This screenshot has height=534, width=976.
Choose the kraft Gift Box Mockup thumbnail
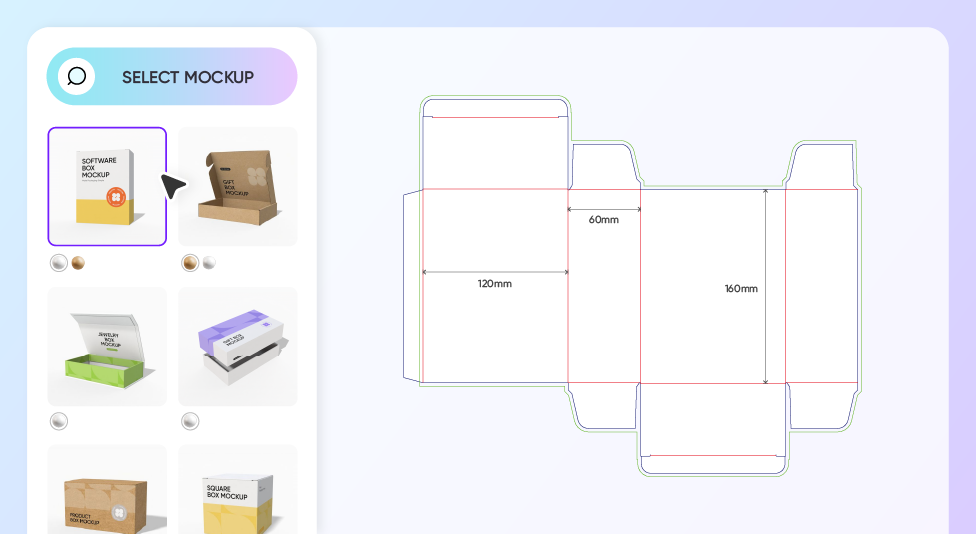(x=237, y=186)
